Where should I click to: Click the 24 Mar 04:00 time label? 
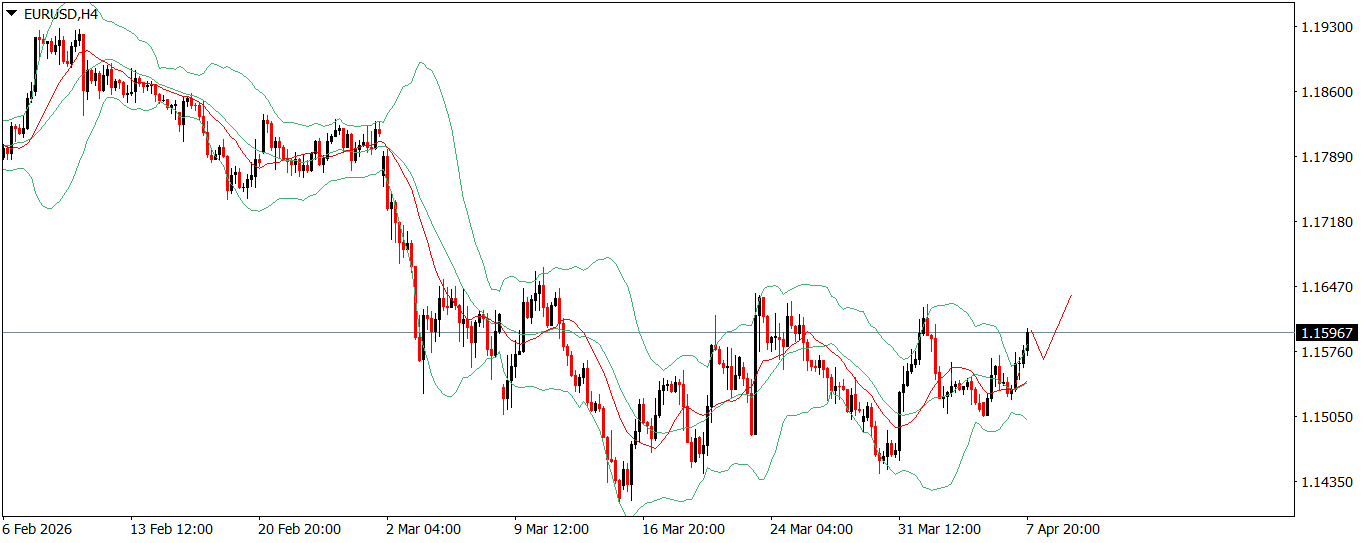point(812,529)
